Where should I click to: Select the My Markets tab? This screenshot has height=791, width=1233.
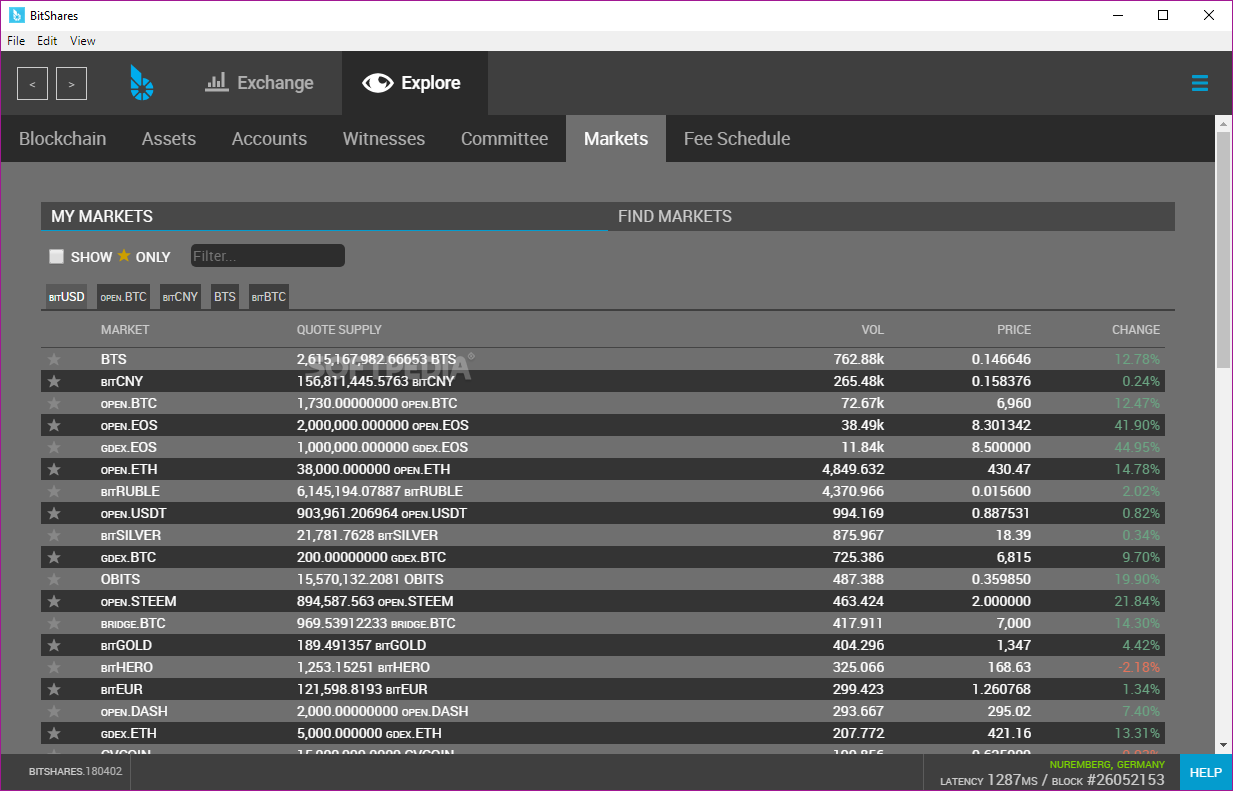[x=324, y=216]
